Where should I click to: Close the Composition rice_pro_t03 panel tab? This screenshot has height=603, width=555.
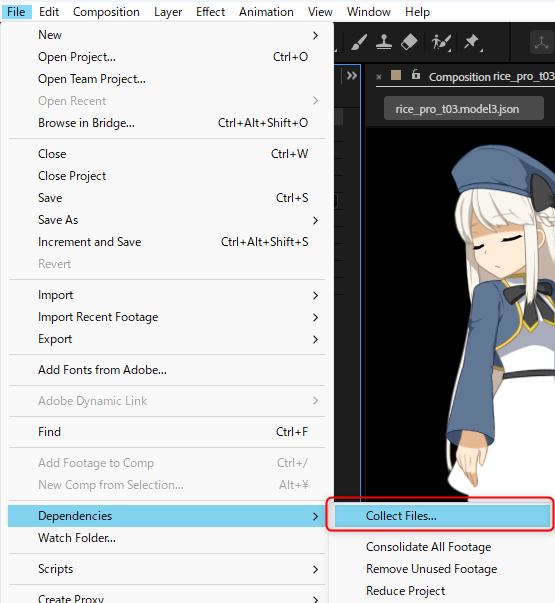click(378, 77)
